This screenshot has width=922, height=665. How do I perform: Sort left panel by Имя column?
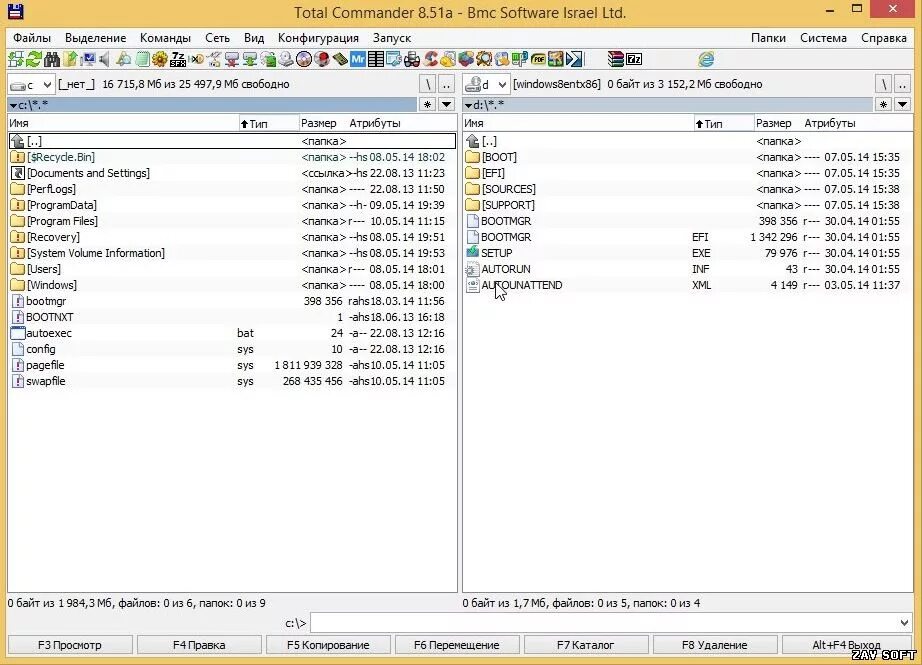point(123,123)
